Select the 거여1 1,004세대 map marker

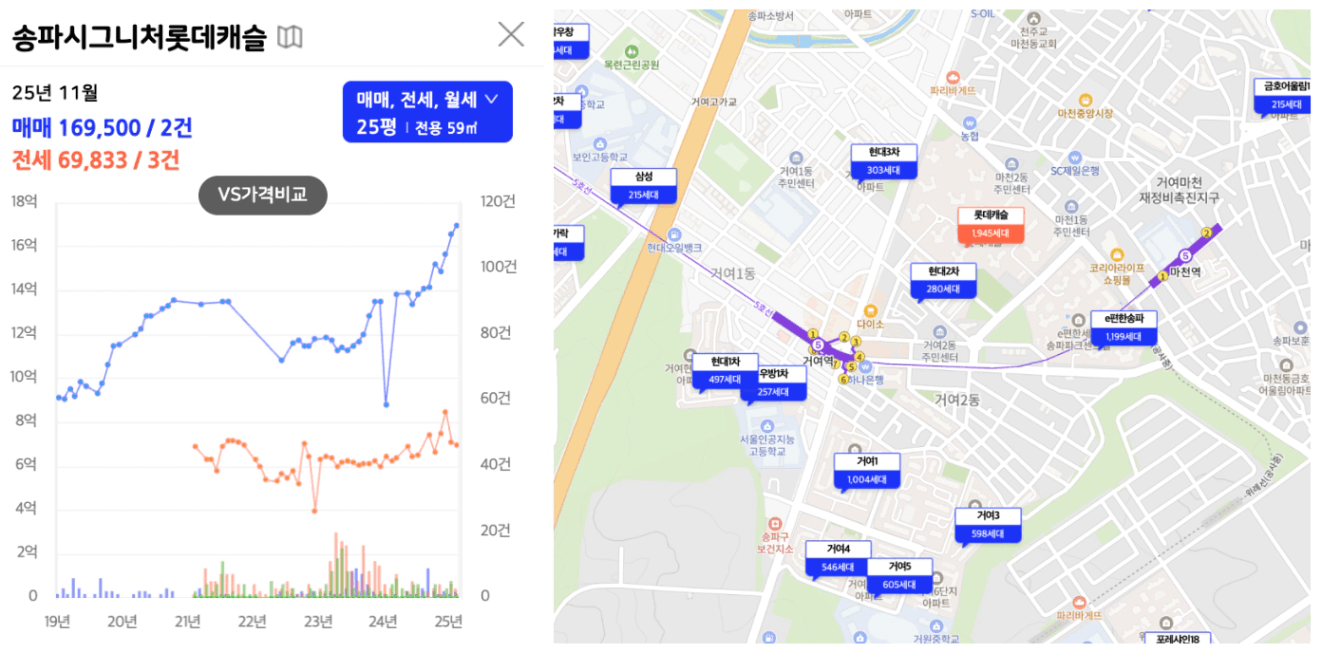pos(867,471)
